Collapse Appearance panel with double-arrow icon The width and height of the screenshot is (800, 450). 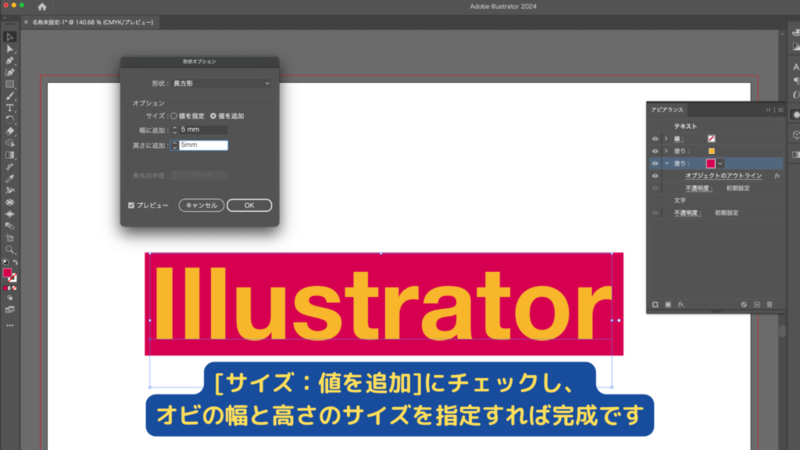768,110
